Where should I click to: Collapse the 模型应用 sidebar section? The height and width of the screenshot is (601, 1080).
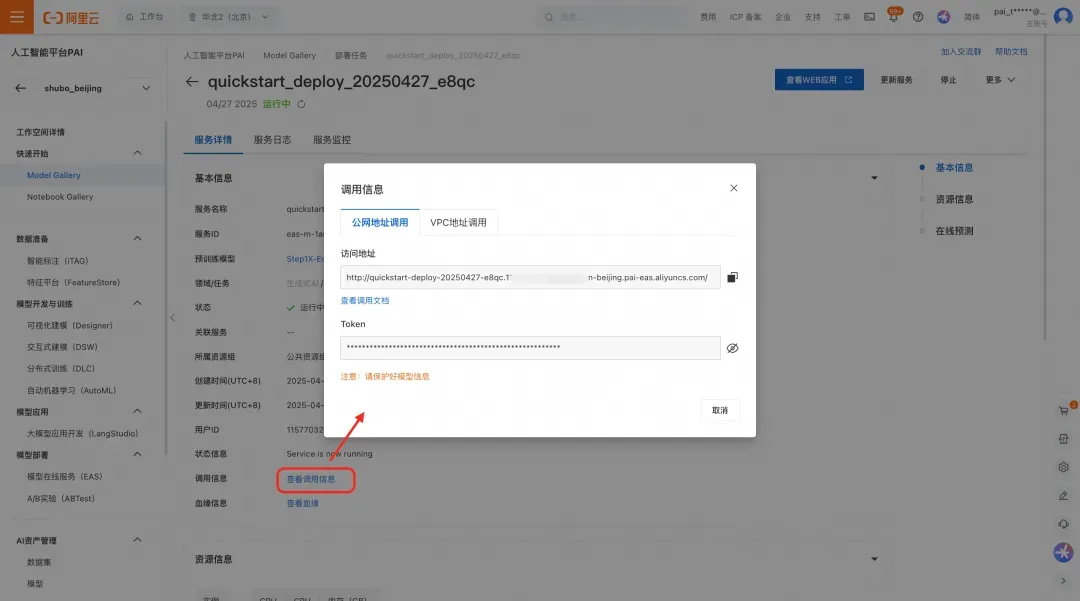[137, 411]
